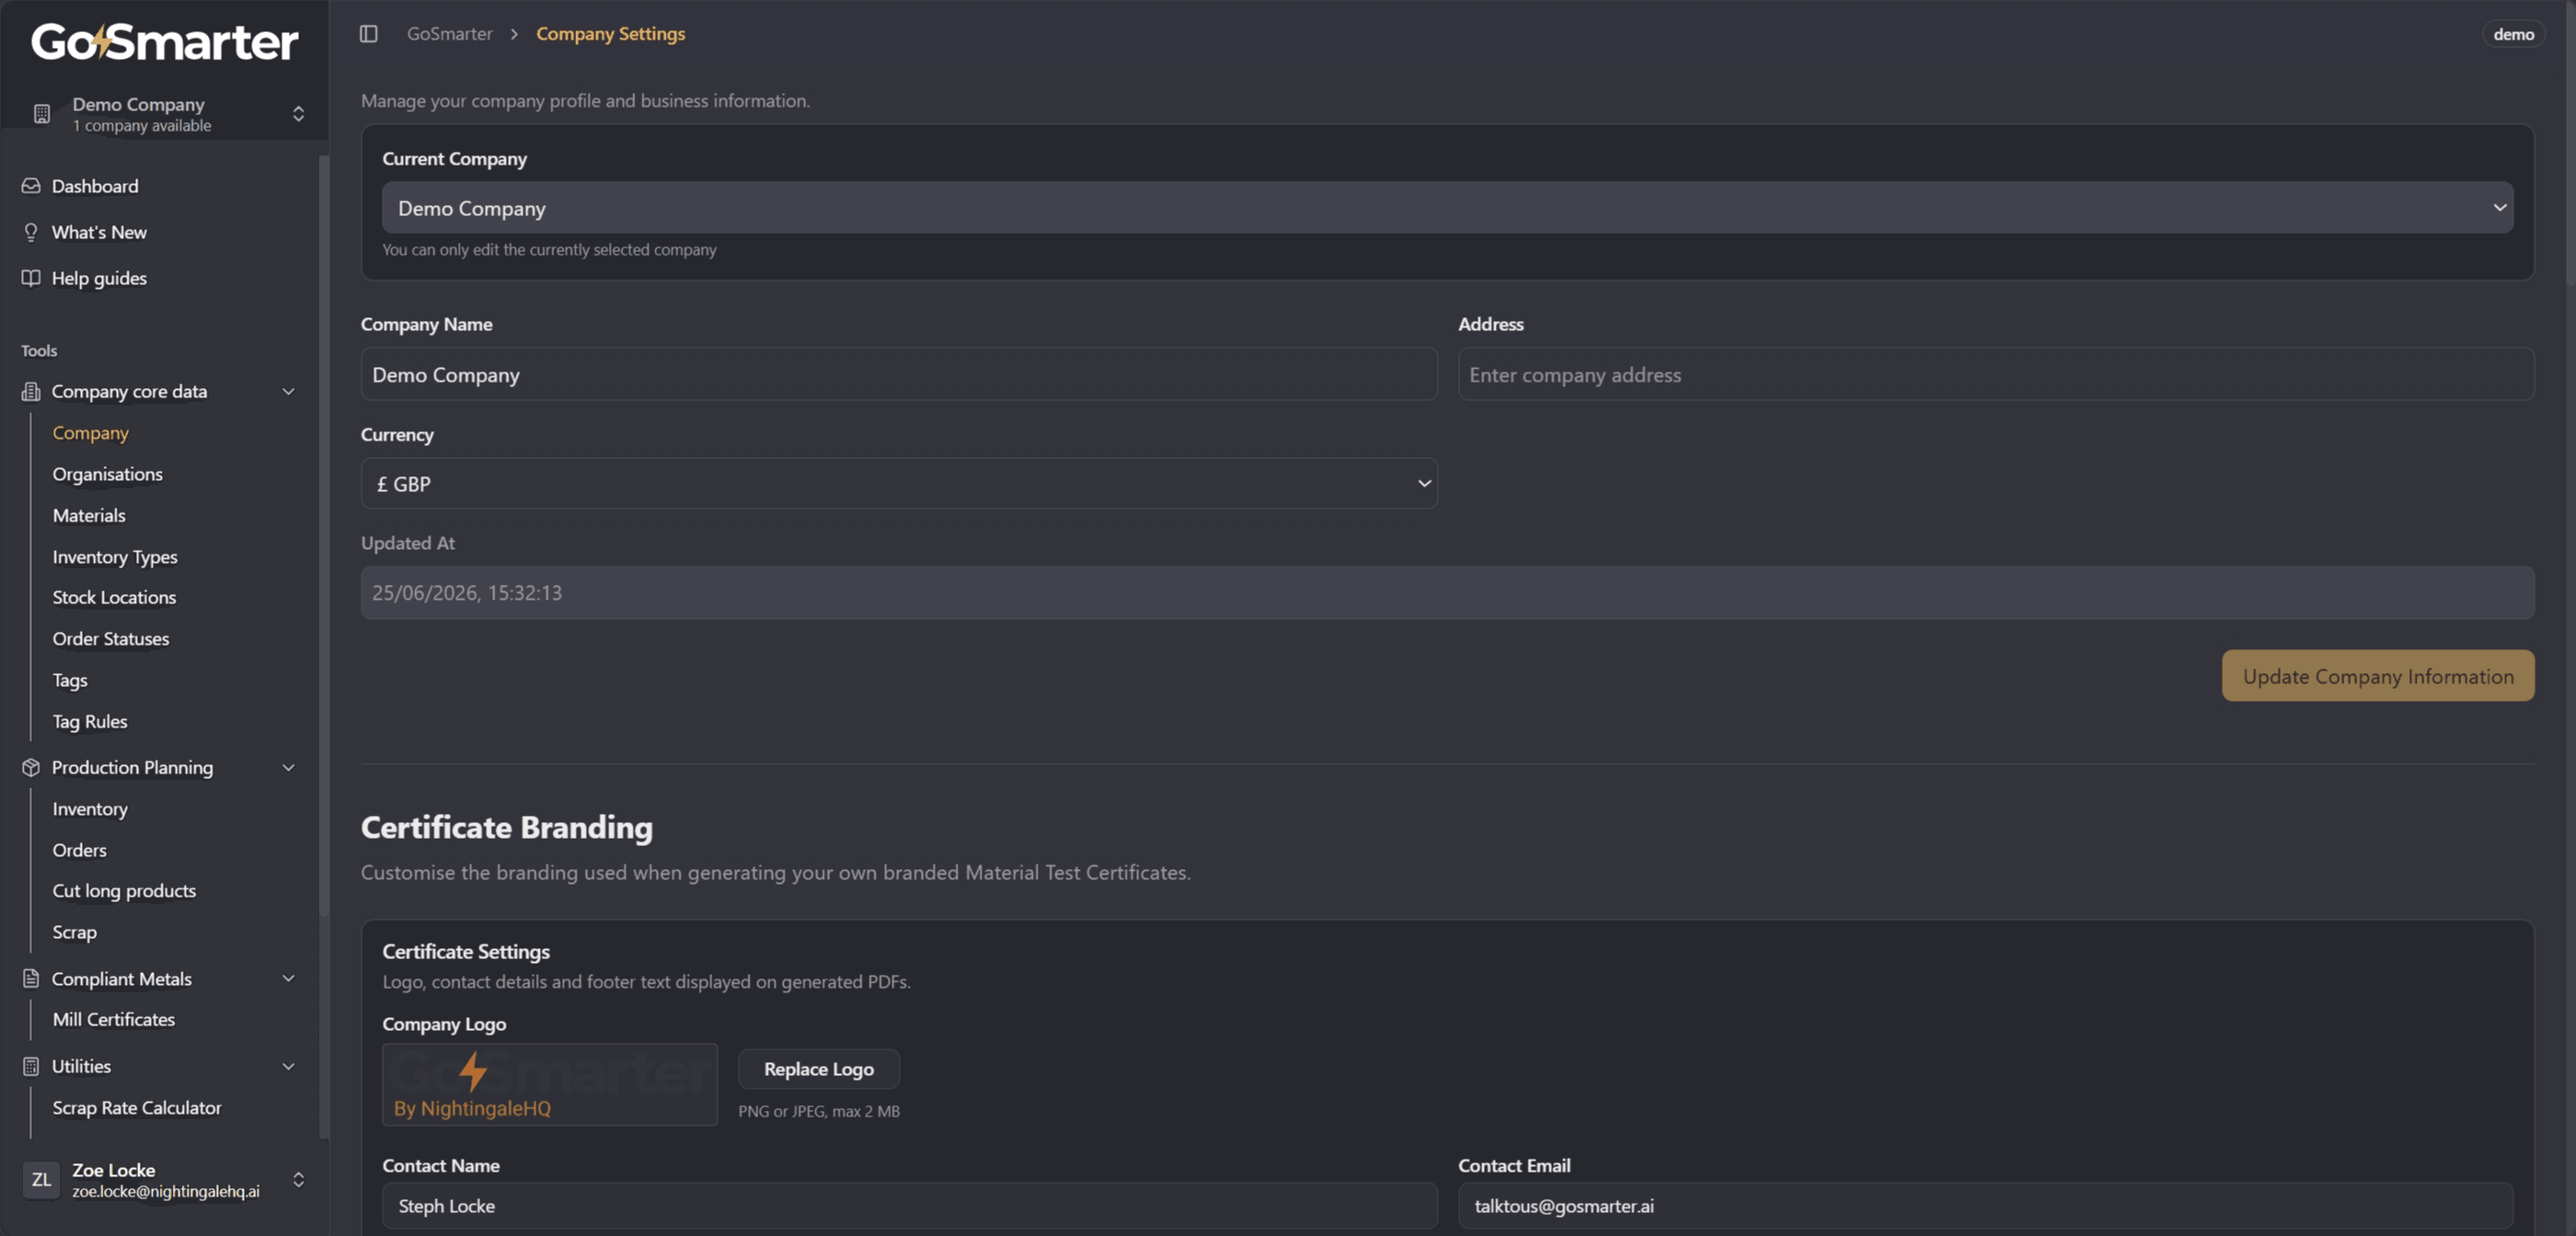Image resolution: width=2576 pixels, height=1236 pixels.
Task: Open the Zoe Locke user menu
Action: tap(165, 1180)
